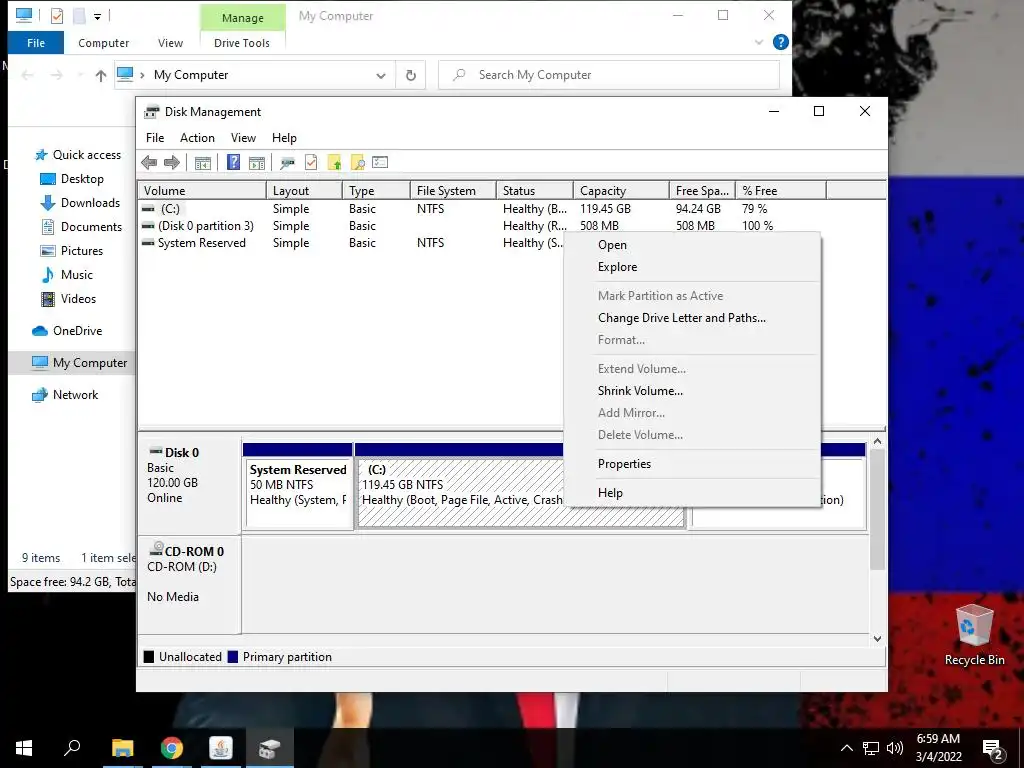Click the checklist settings toolbar icon
Screen dimensions: 1024x768
[x=380, y=162]
